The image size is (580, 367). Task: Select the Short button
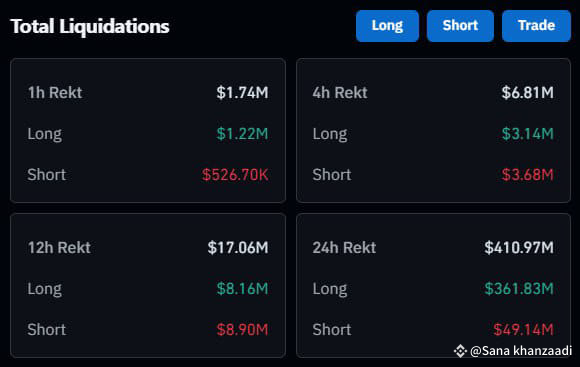point(460,26)
